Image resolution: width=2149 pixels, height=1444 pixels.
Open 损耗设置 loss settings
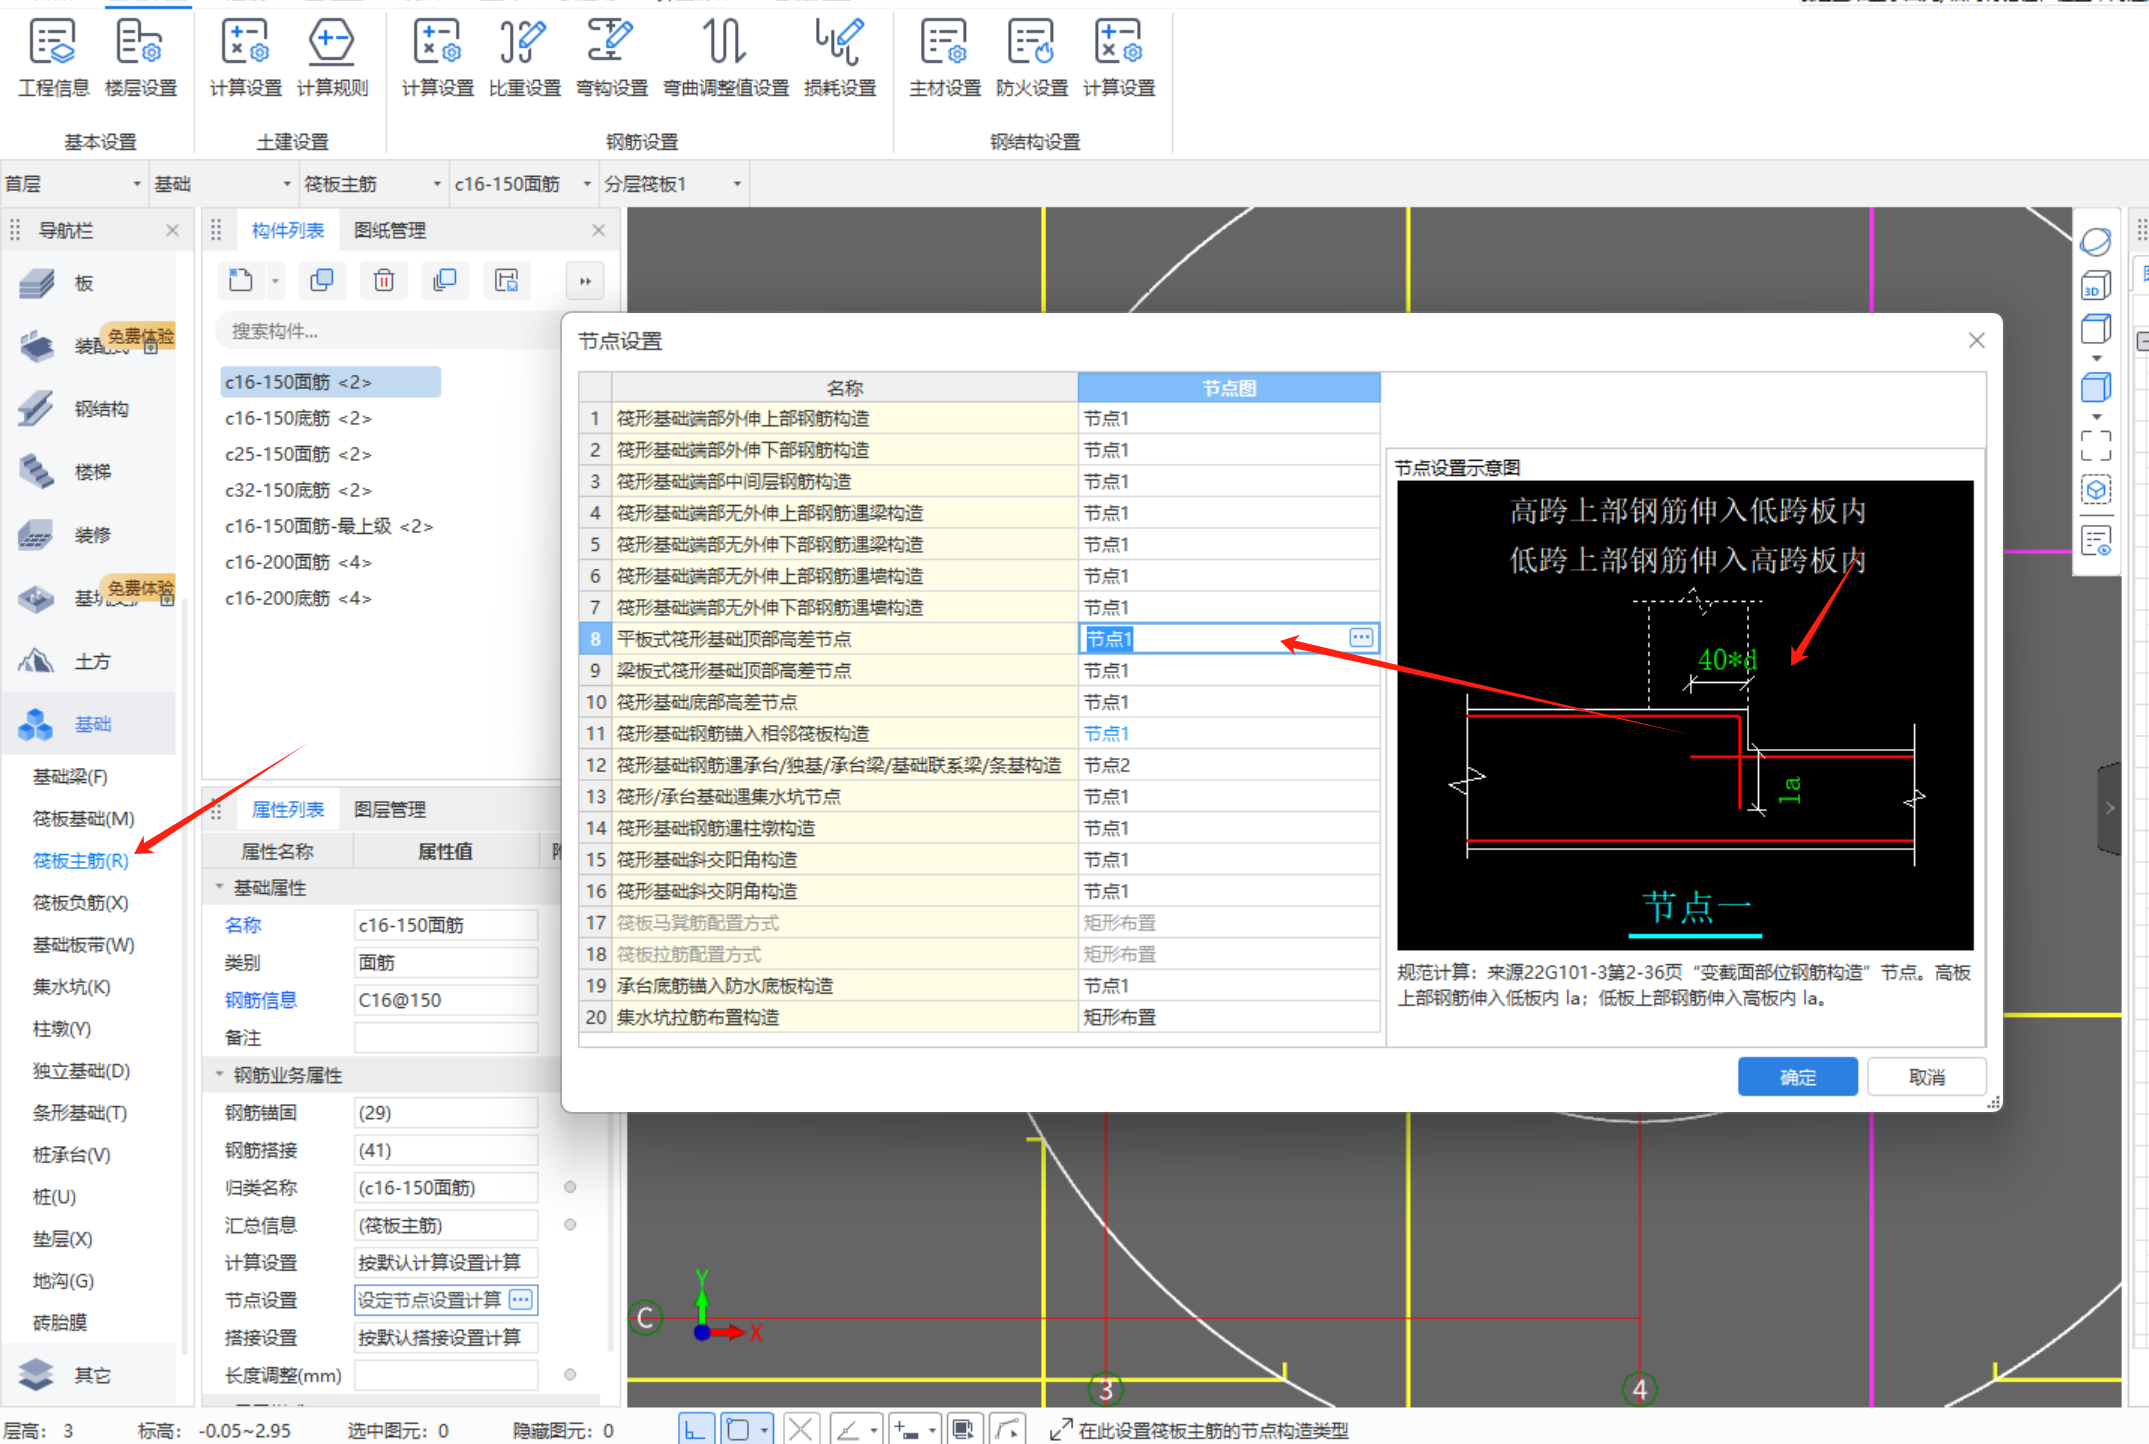(x=840, y=58)
